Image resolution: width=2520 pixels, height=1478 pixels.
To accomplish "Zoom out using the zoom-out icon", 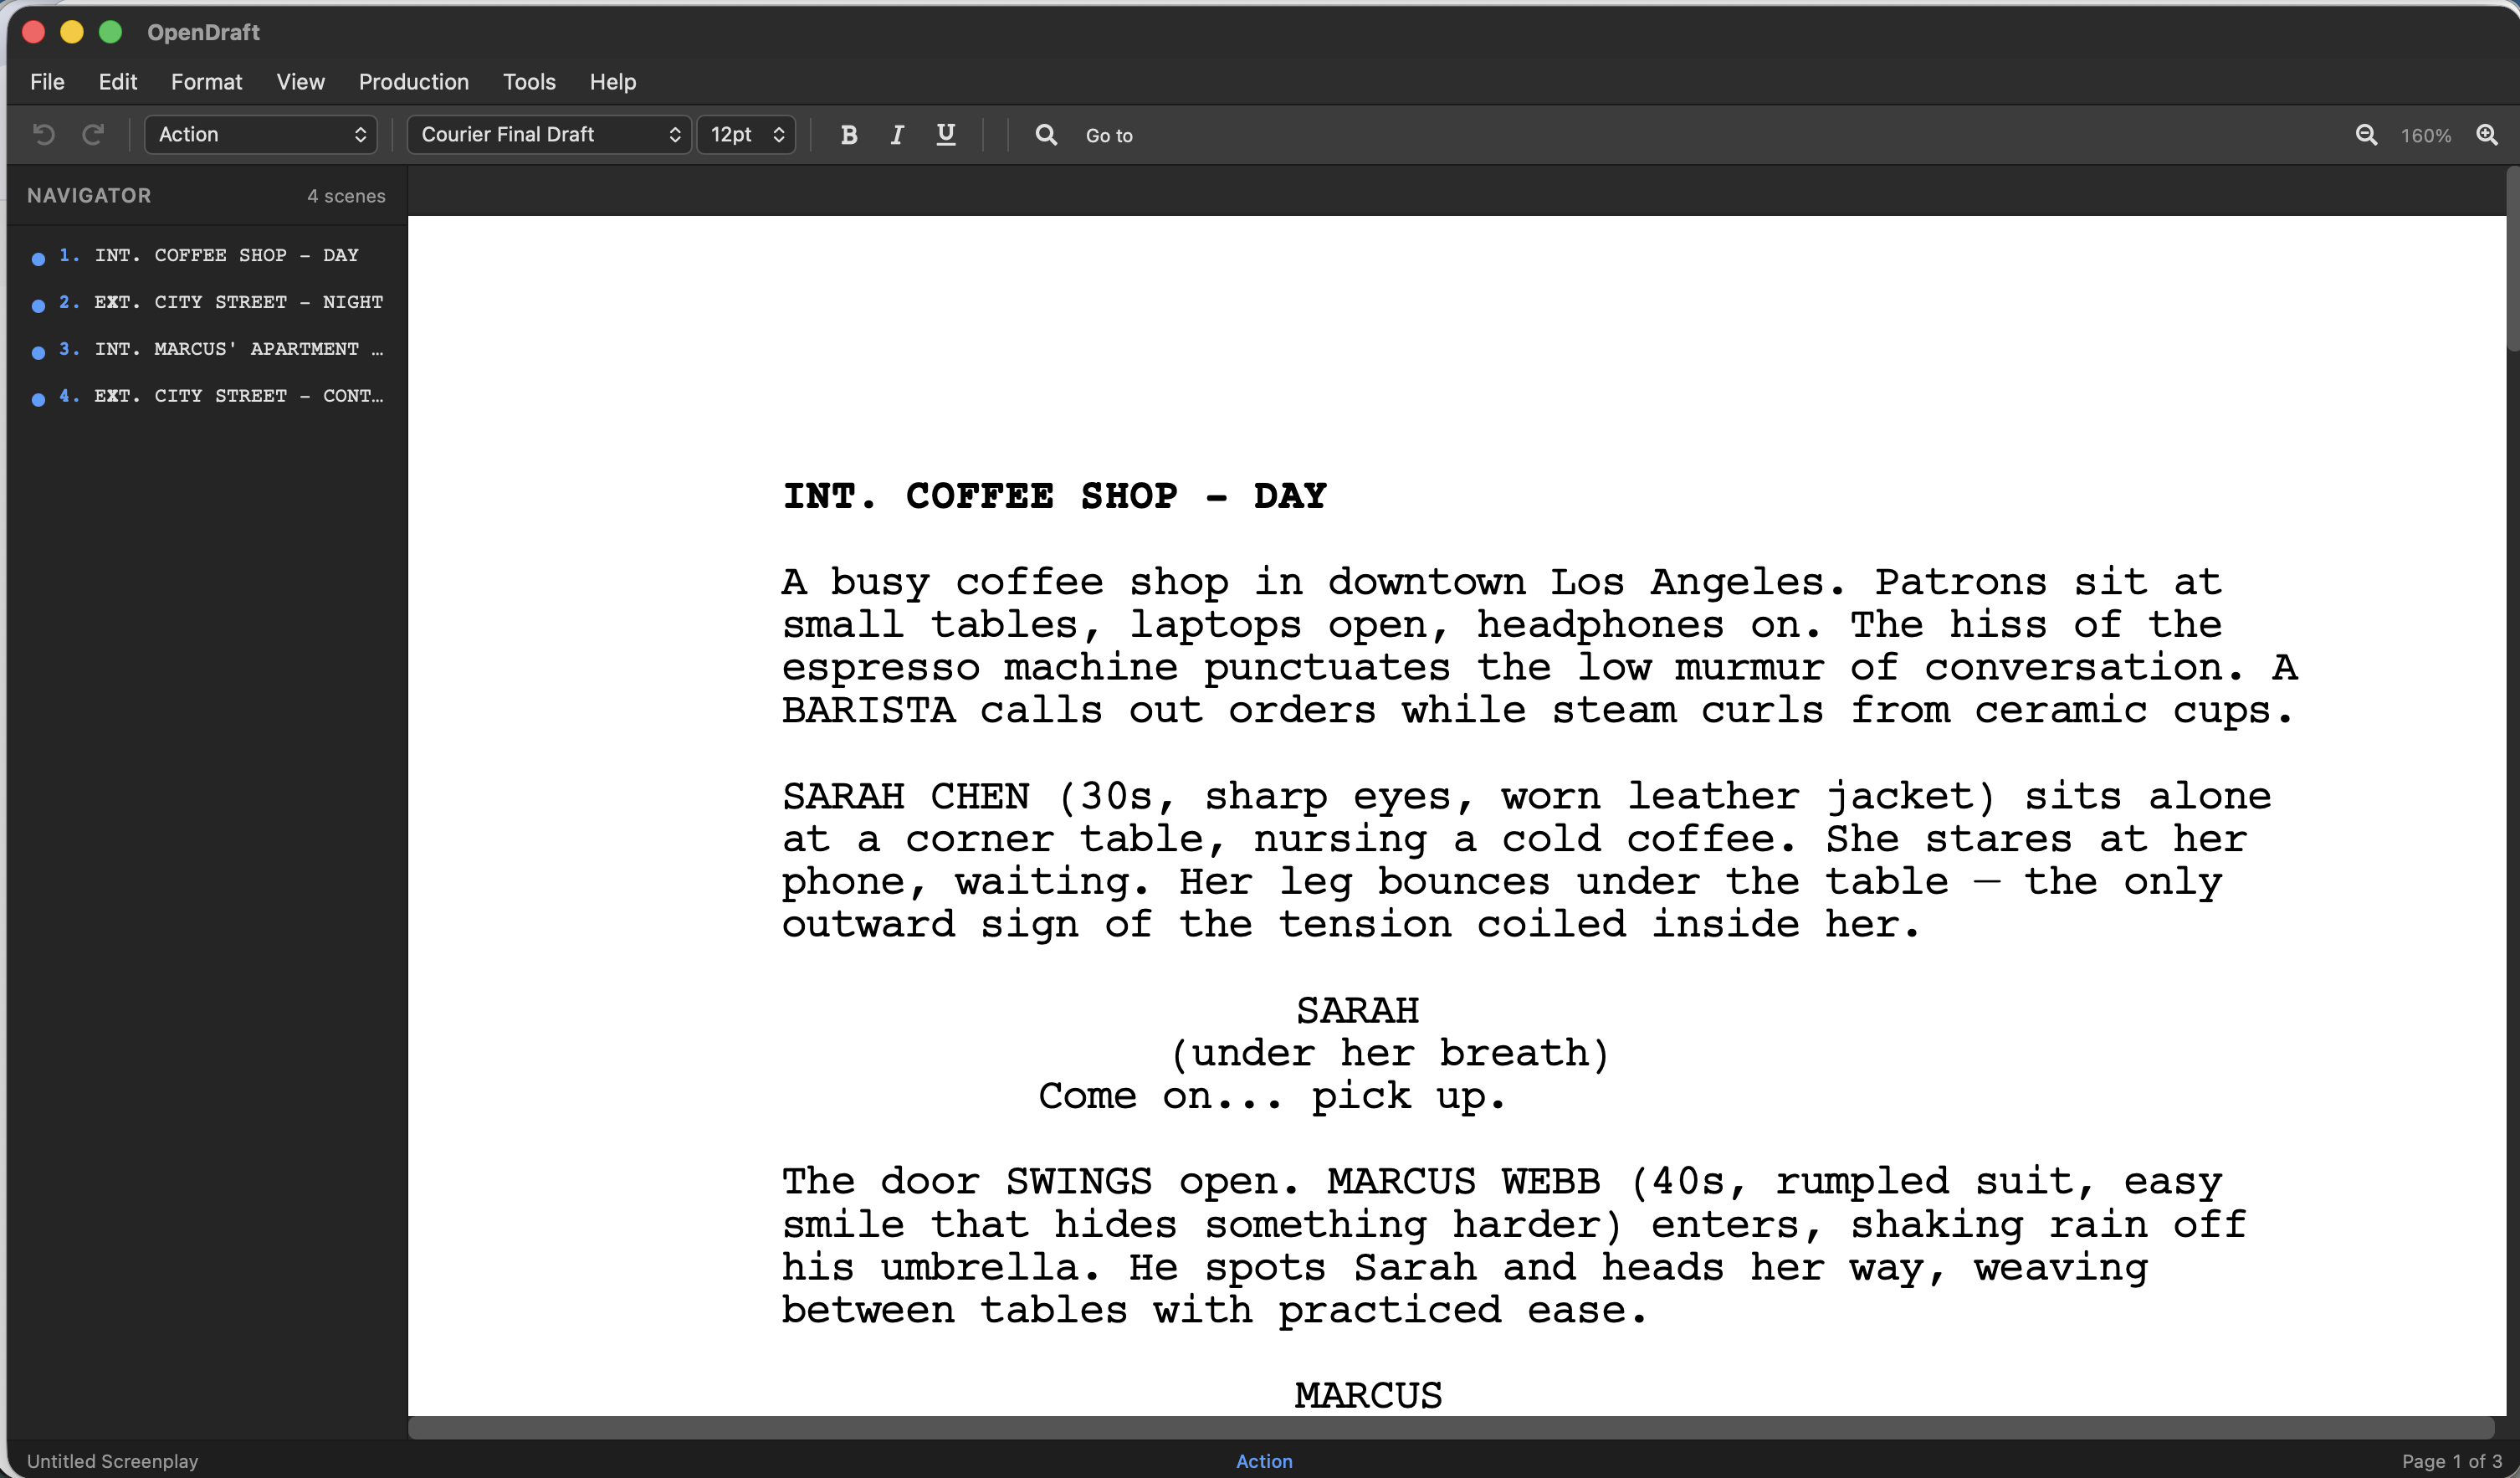I will coord(2365,134).
